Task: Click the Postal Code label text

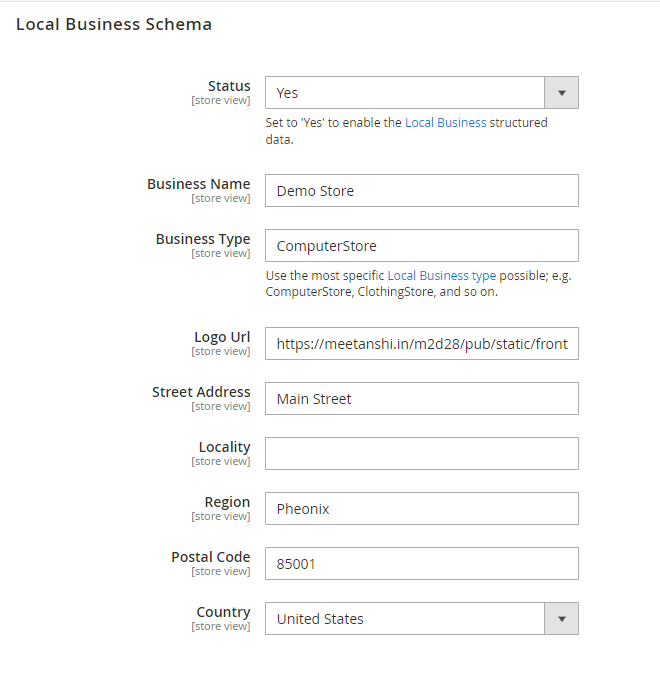Action: tap(211, 556)
